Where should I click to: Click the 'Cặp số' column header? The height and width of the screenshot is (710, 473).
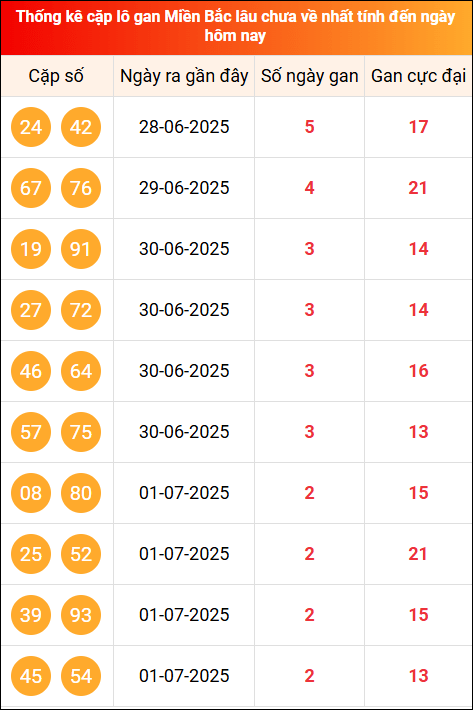coord(57,76)
